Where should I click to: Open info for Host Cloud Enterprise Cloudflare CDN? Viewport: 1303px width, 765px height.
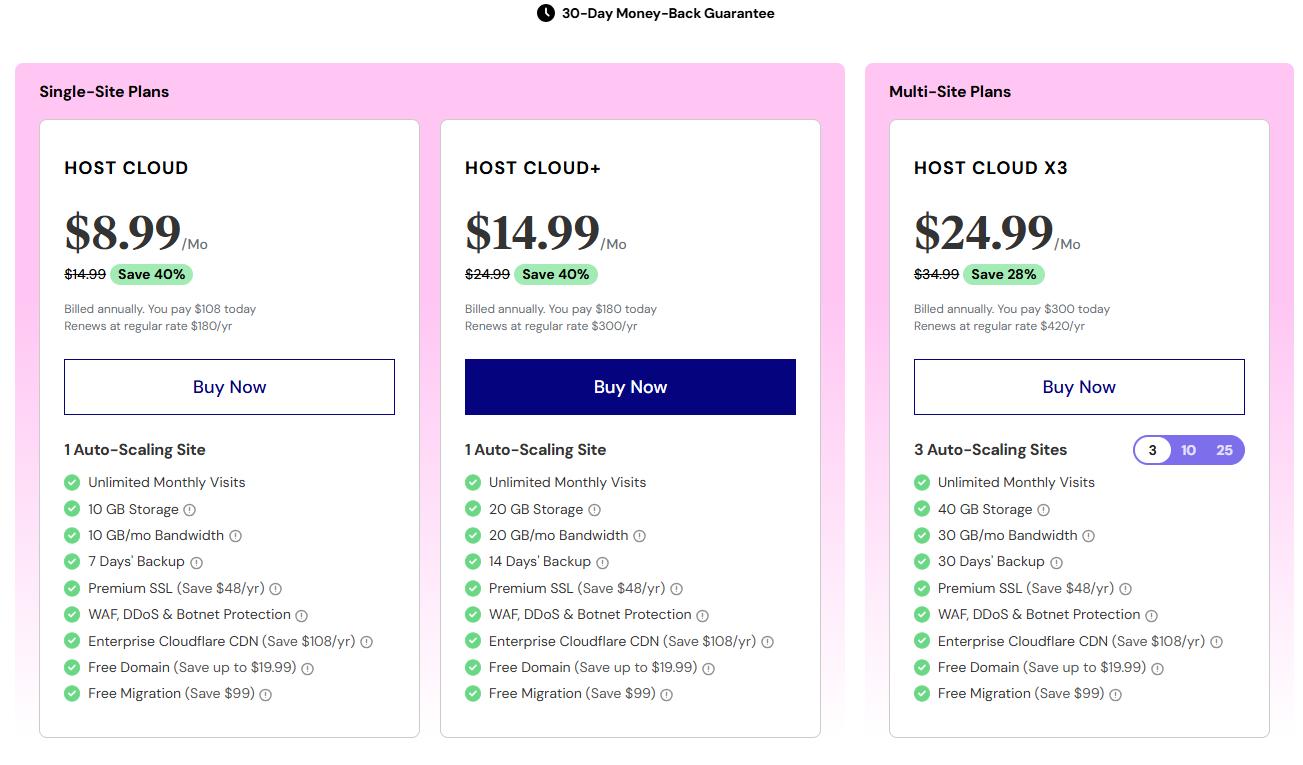coord(366,642)
